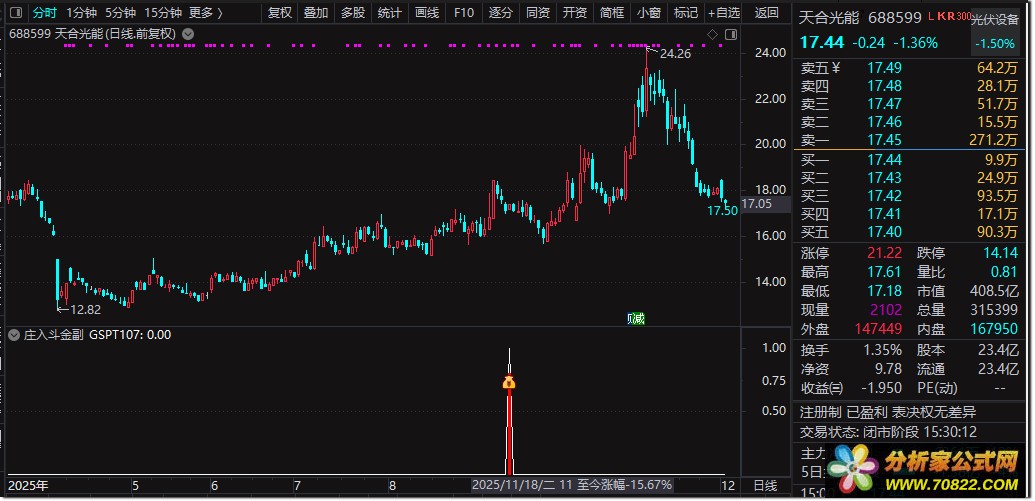
Task: Click the 至今涨幅-15.67% date readout
Action: click(572, 485)
